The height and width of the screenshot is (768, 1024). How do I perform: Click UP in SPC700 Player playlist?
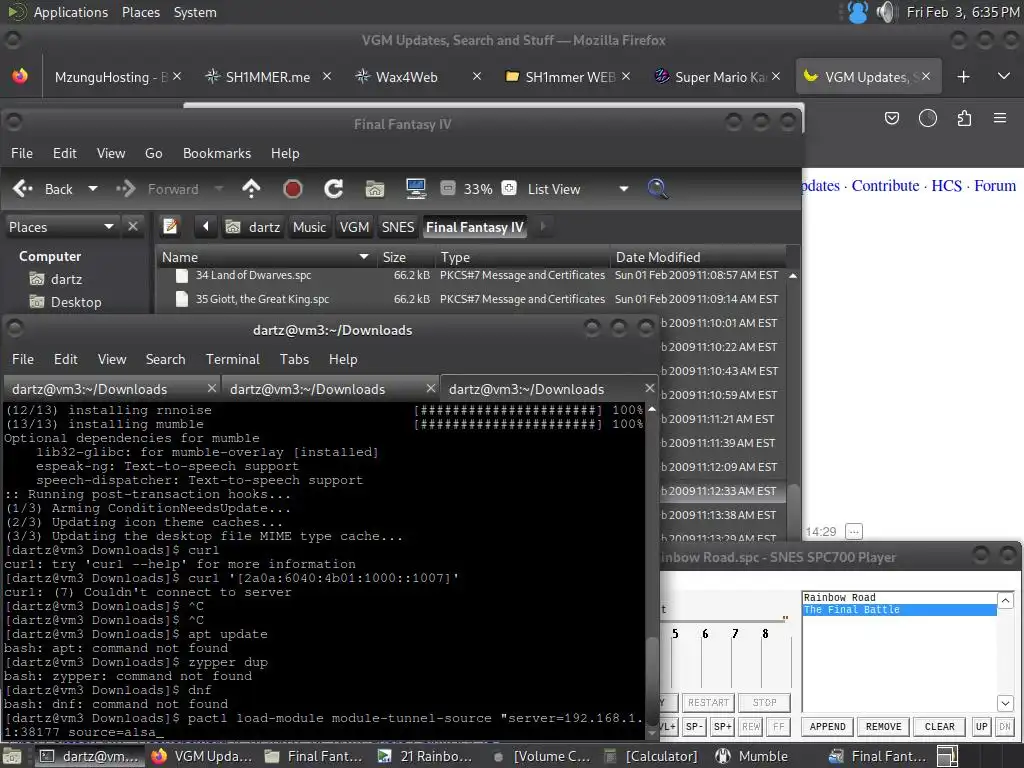point(982,726)
